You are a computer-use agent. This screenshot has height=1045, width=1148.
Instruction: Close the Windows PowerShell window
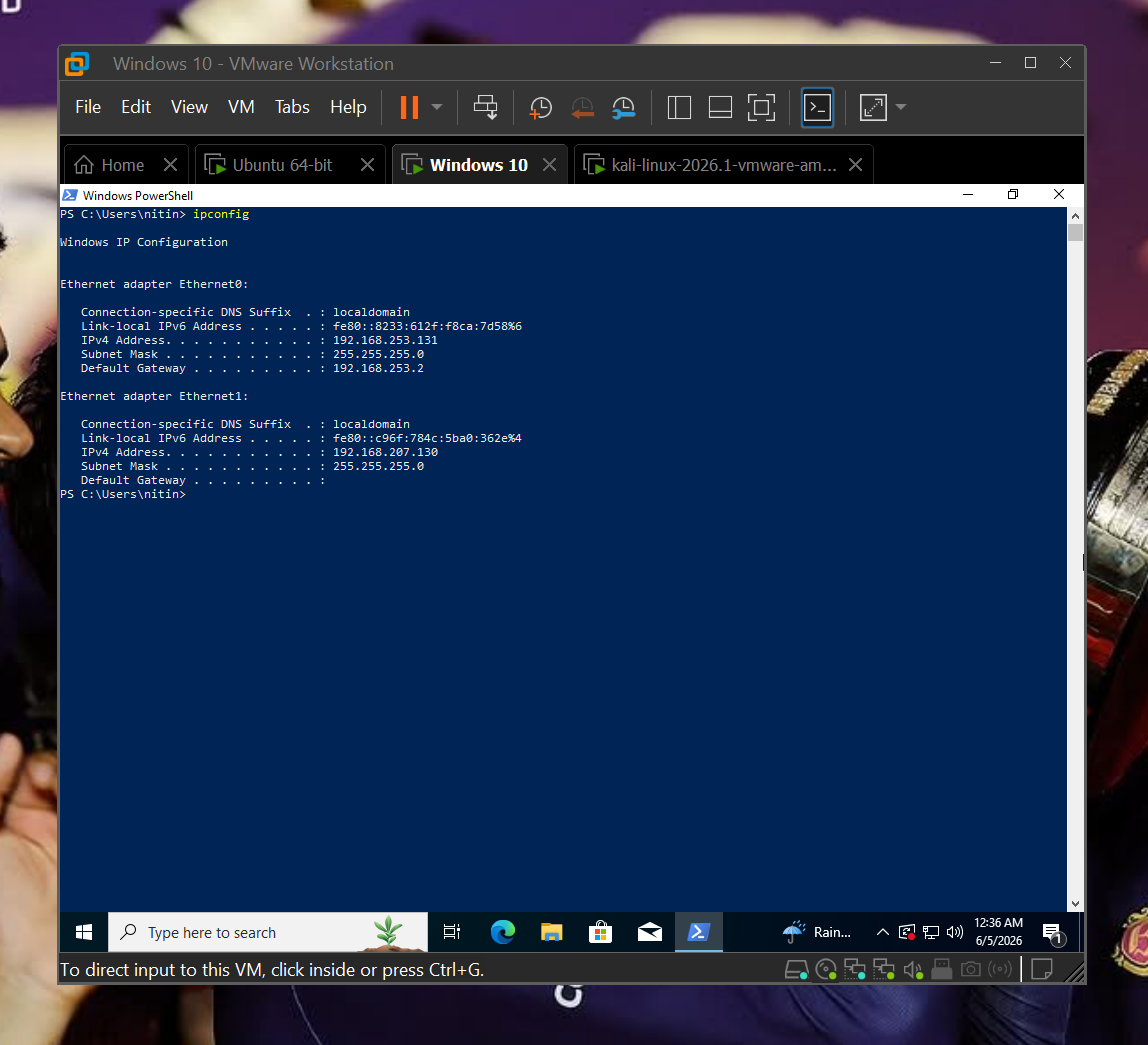click(x=1059, y=194)
